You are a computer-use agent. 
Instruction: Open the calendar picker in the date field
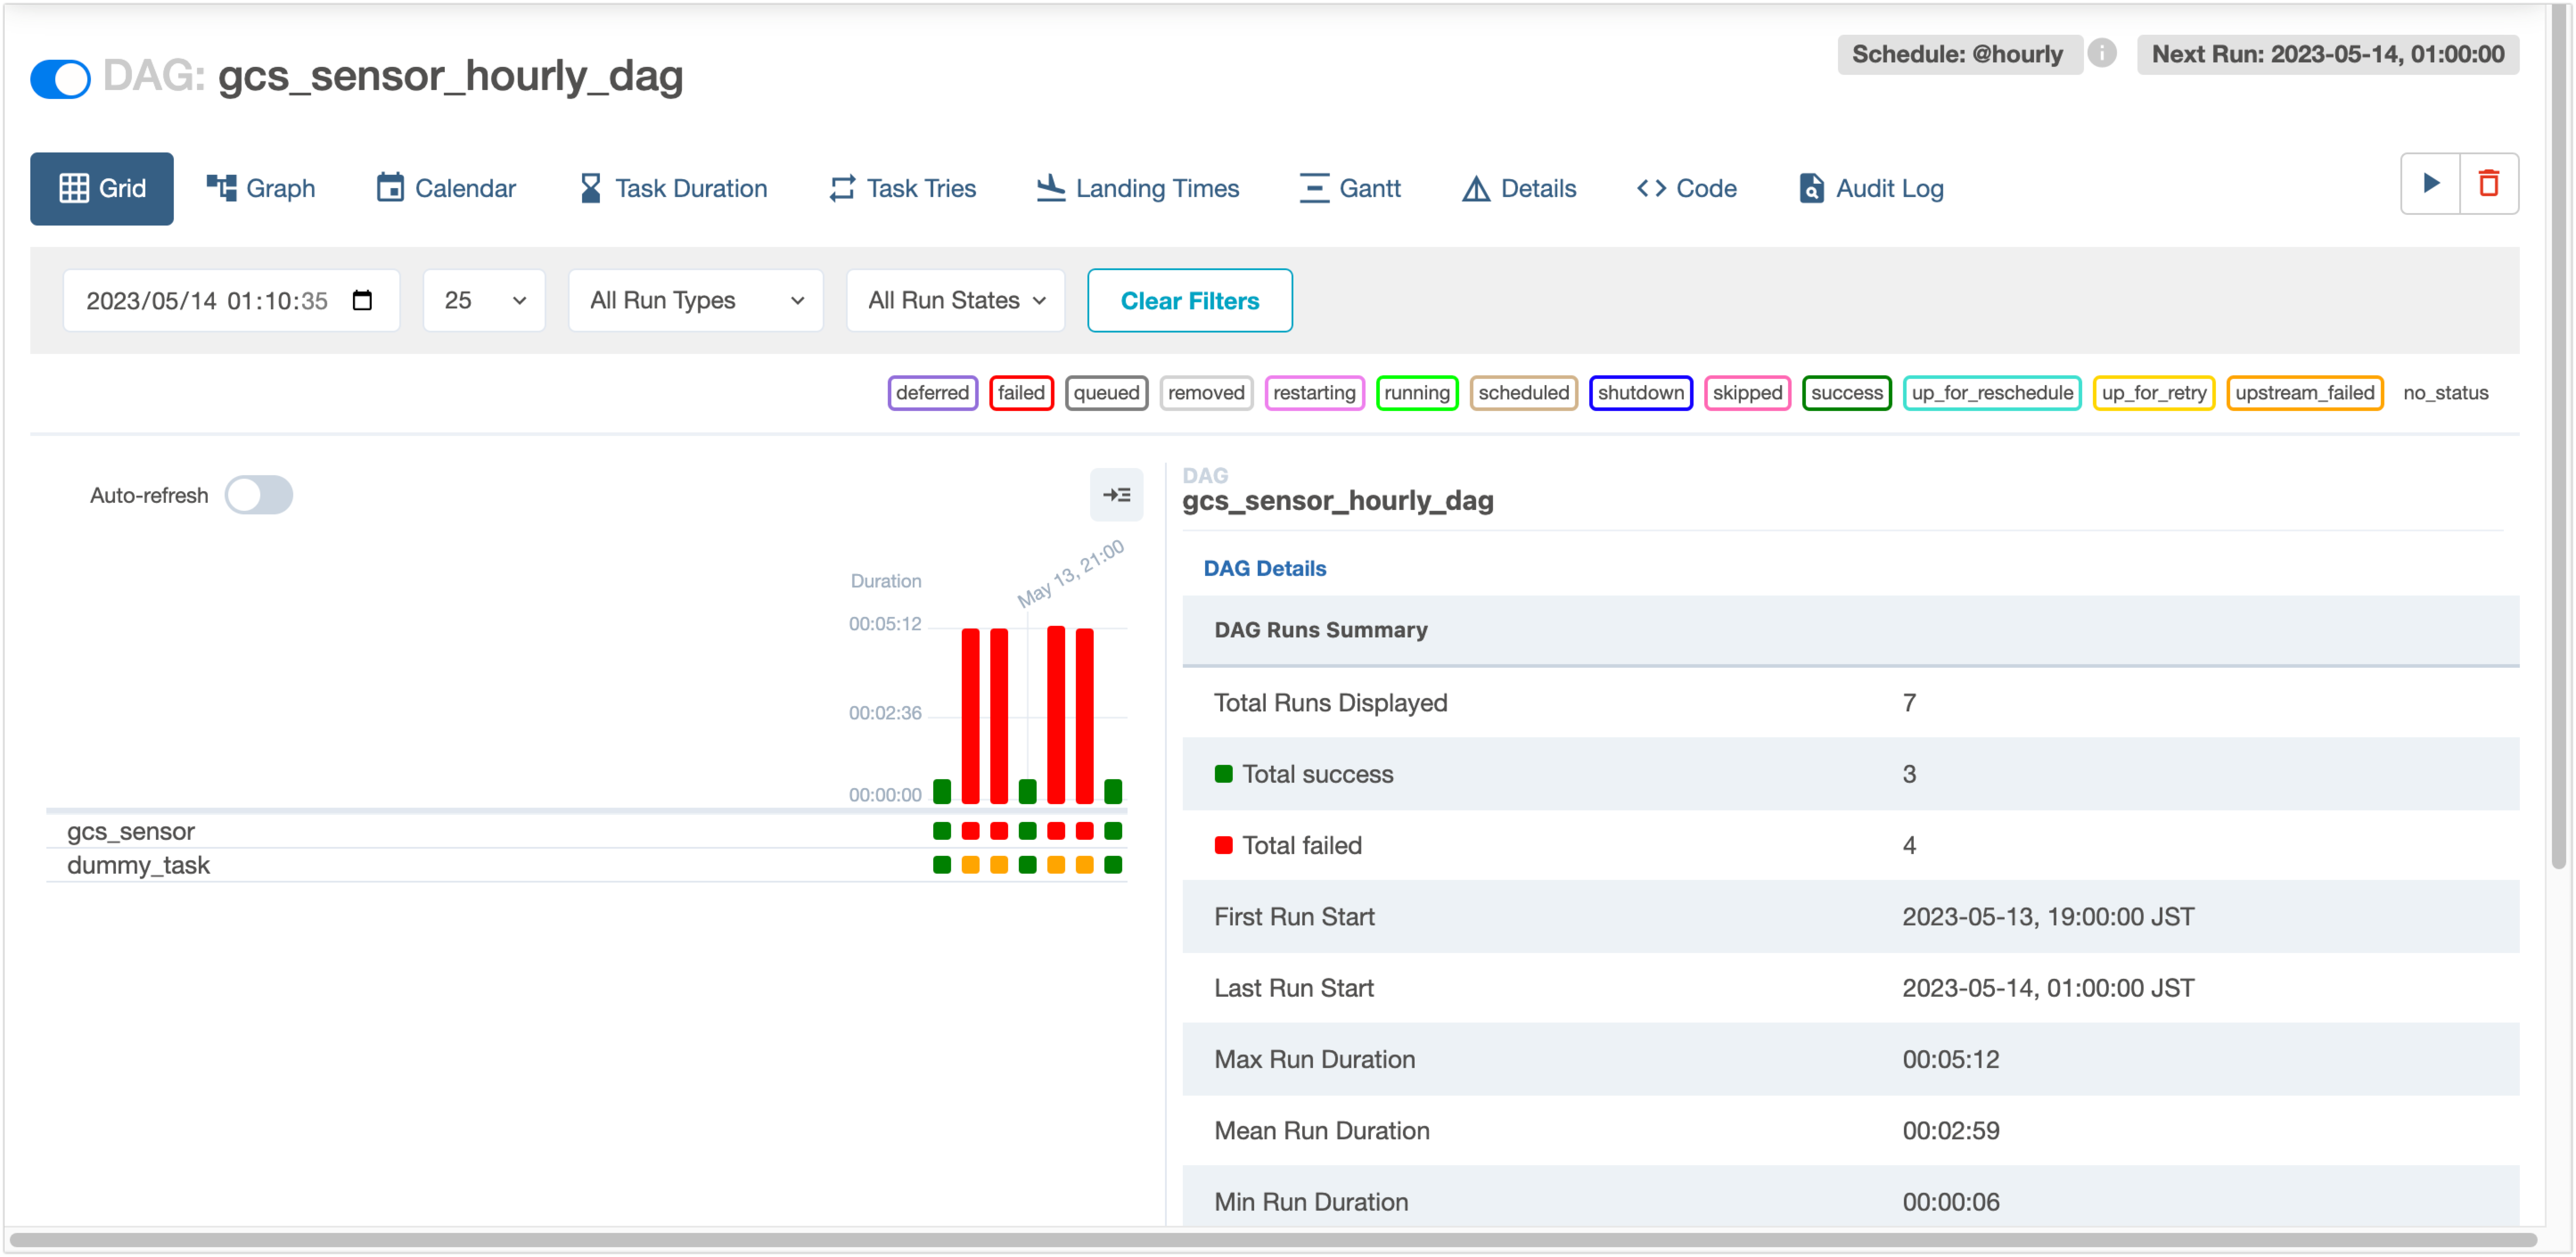point(363,300)
